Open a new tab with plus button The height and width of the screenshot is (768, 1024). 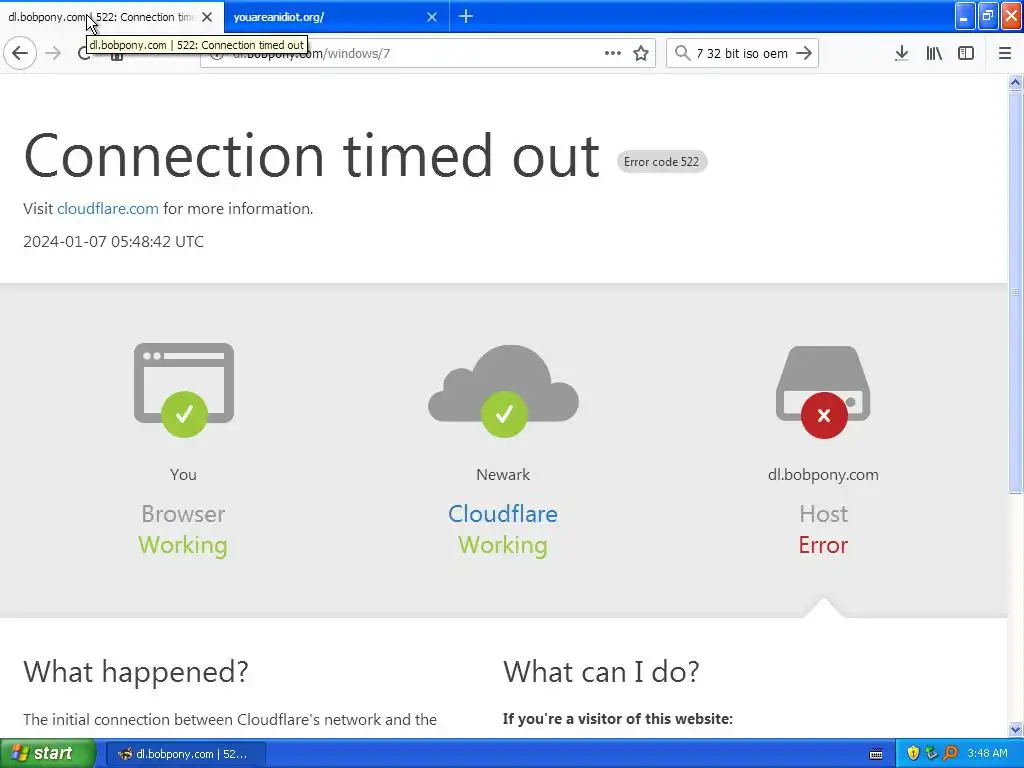466,16
